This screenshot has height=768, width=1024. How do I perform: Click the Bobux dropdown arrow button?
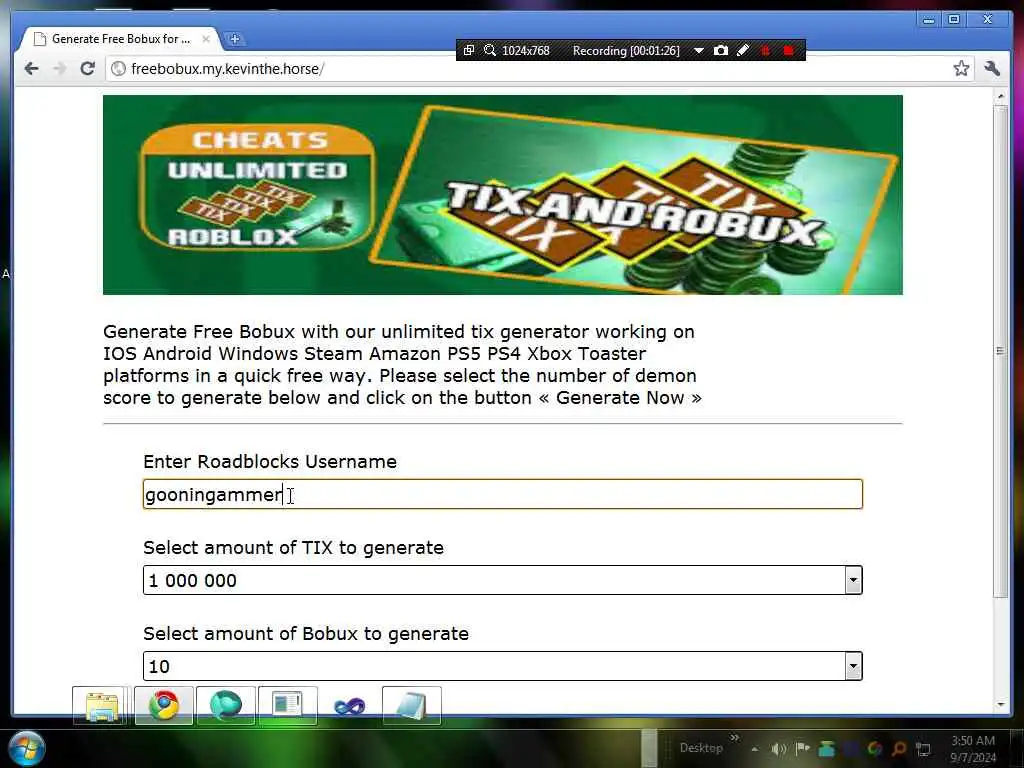pyautogui.click(x=853, y=666)
